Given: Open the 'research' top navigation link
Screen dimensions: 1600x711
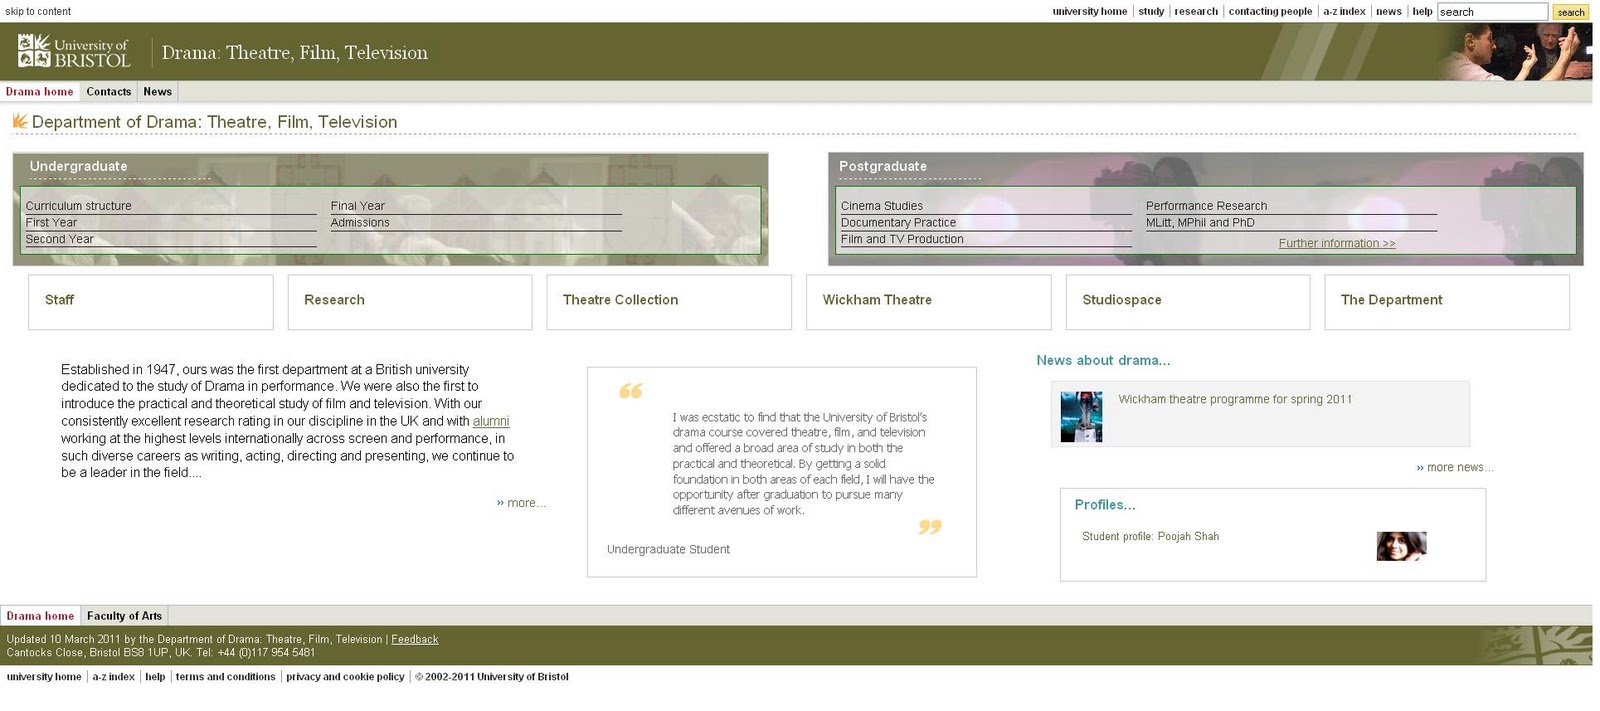Looking at the screenshot, I should point(1196,12).
